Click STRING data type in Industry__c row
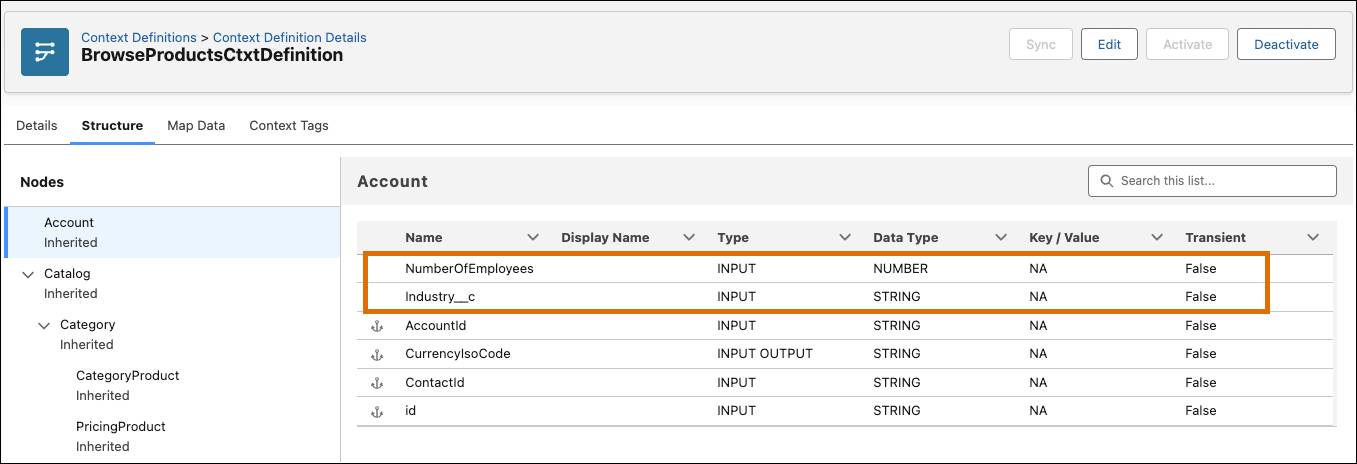The width and height of the screenshot is (1357, 464). tap(897, 297)
